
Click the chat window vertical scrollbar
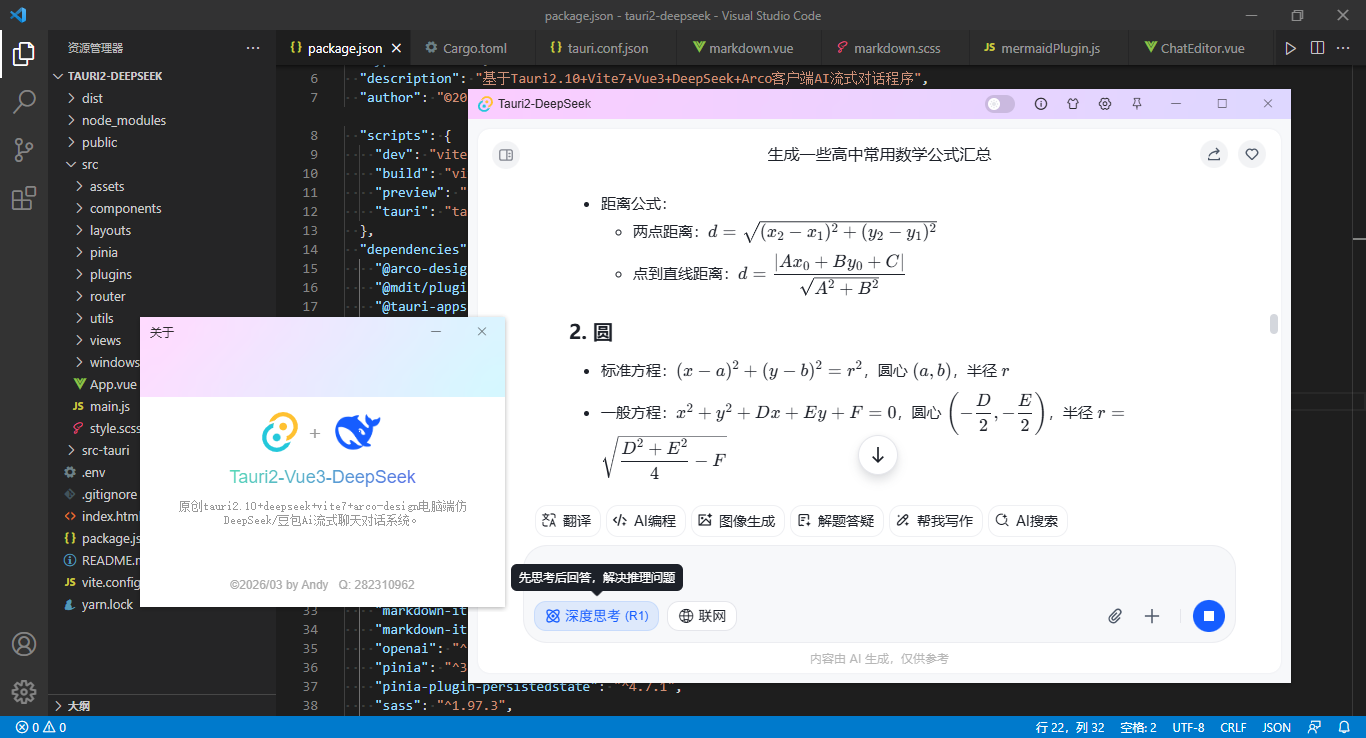click(1274, 325)
